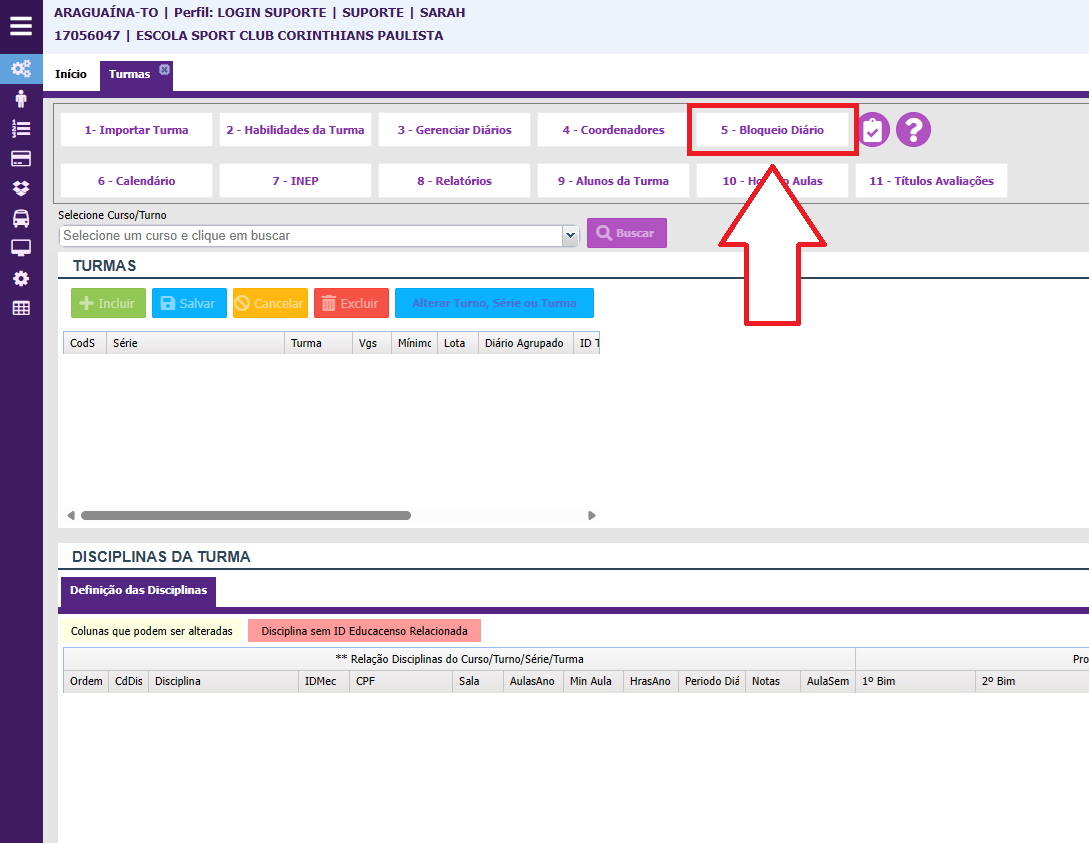
Task: Click the Turmas grid horizontal scrollbar
Action: 245,516
